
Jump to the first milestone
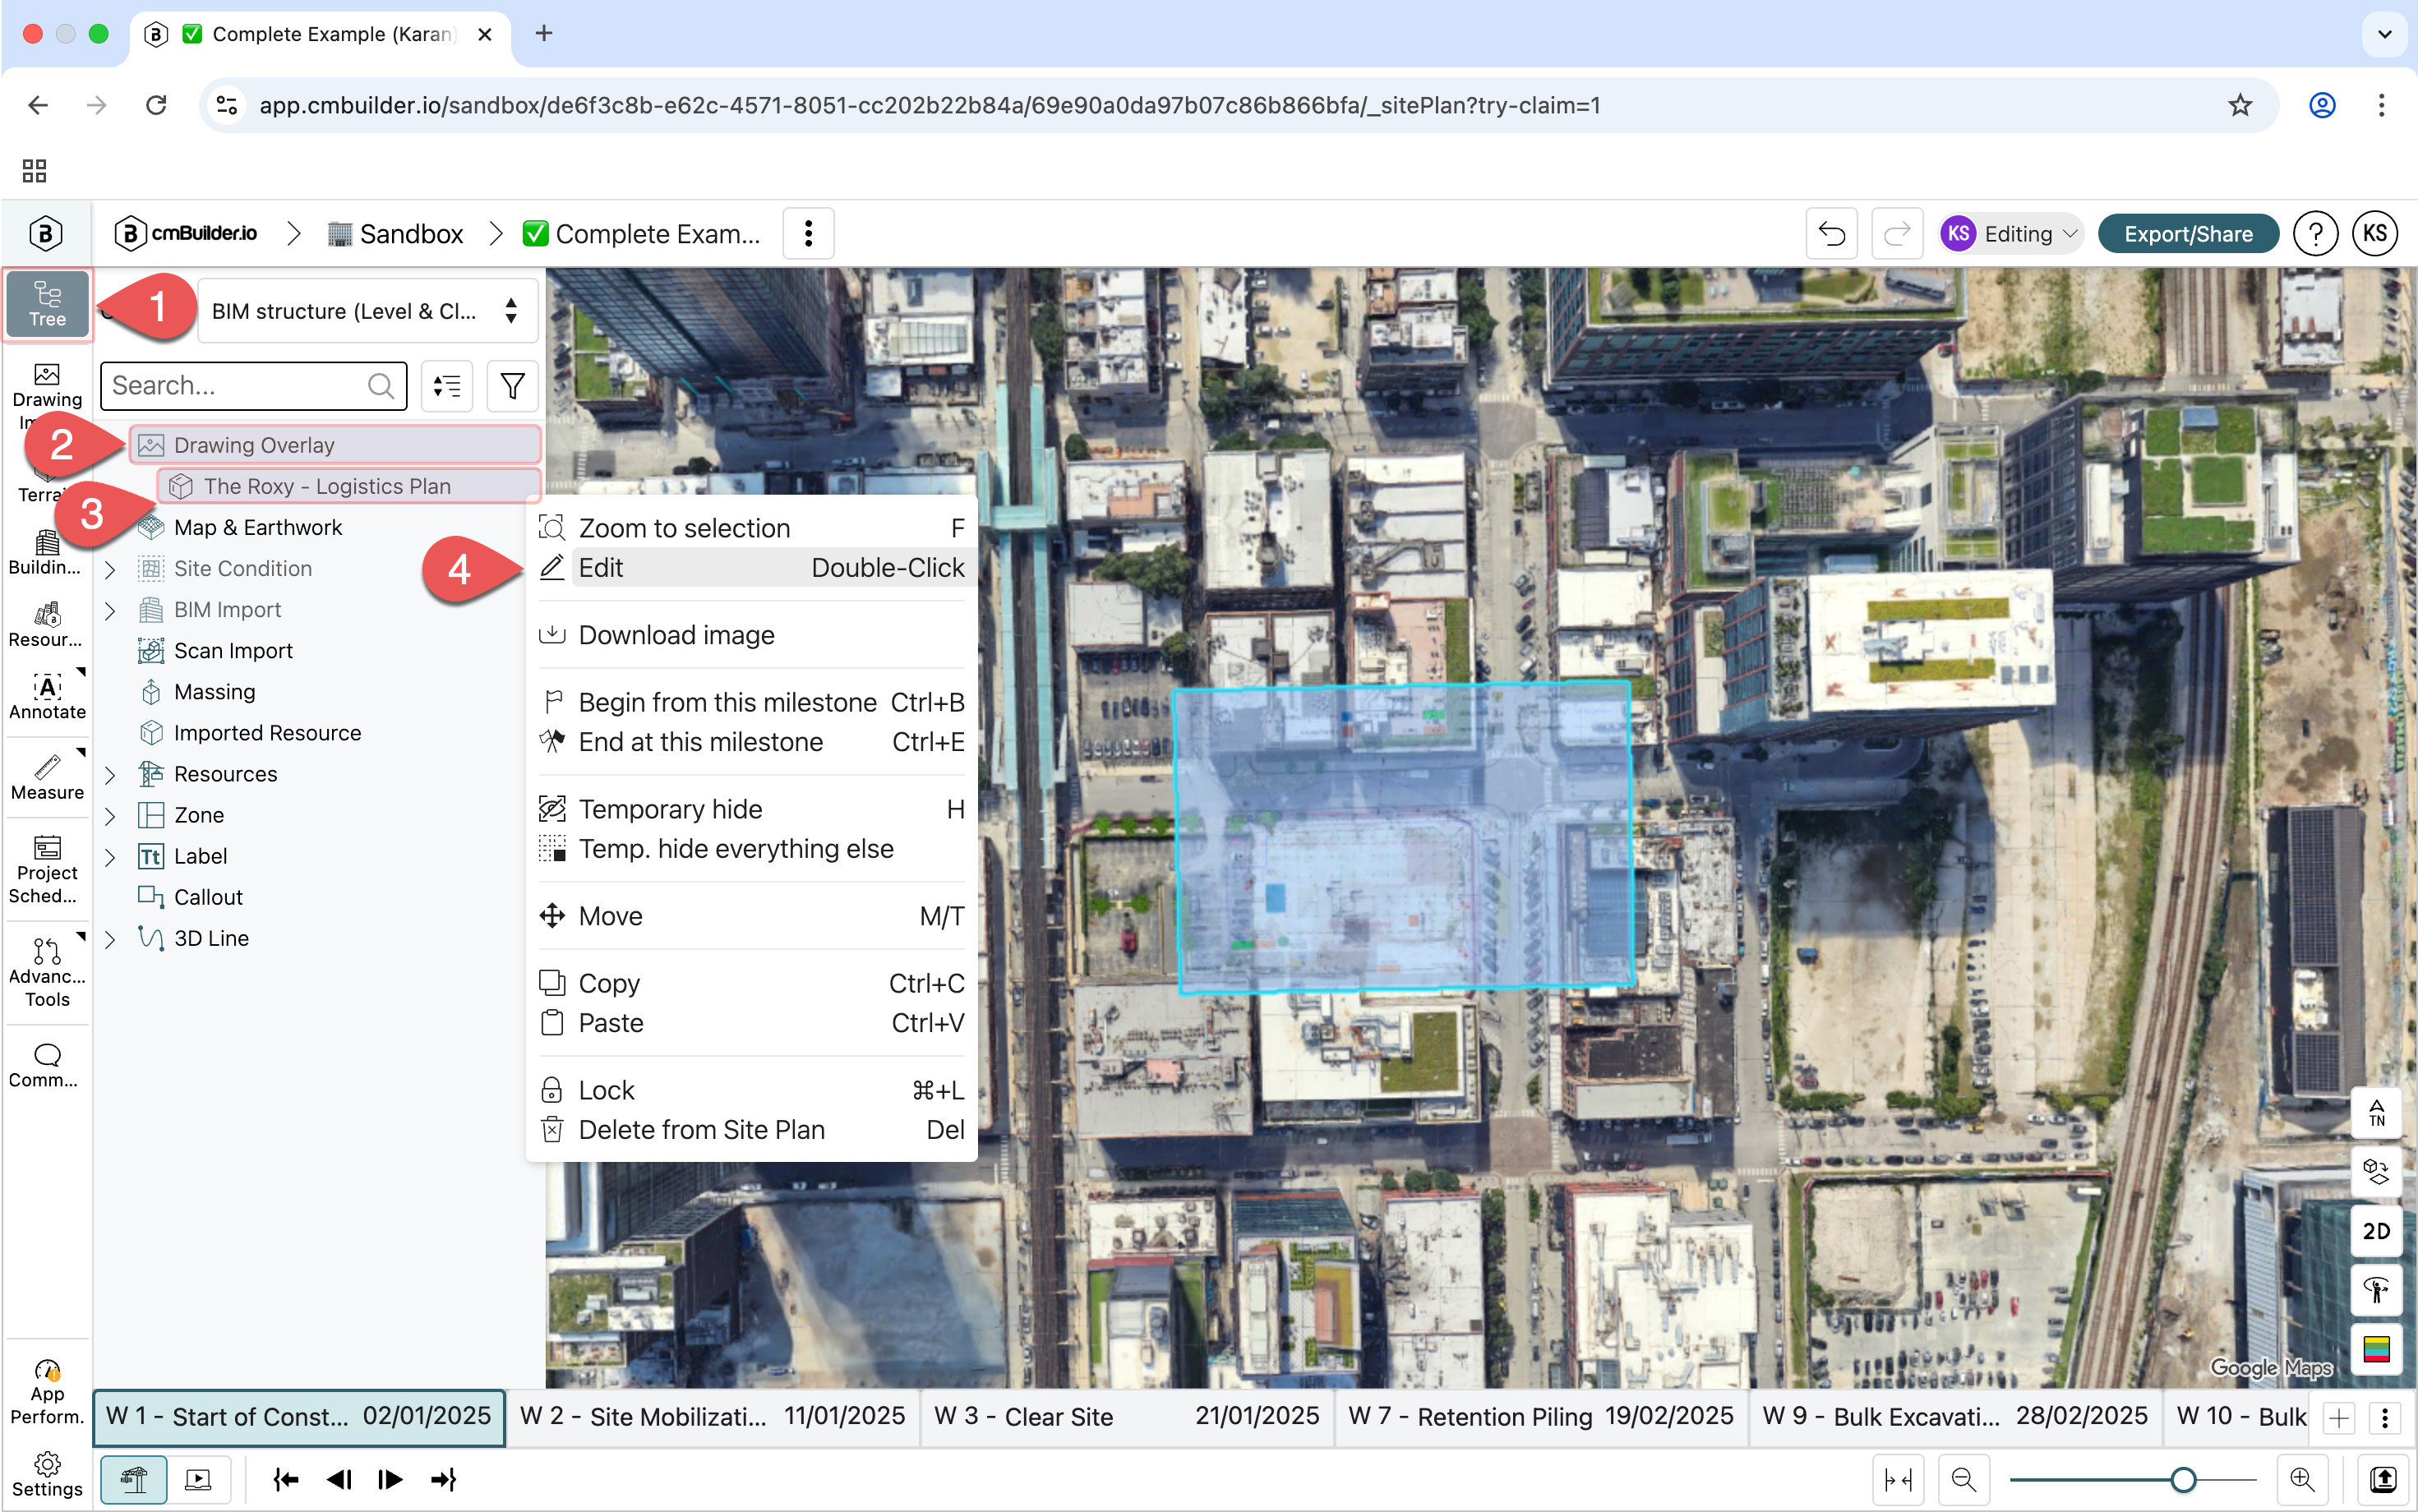[286, 1479]
